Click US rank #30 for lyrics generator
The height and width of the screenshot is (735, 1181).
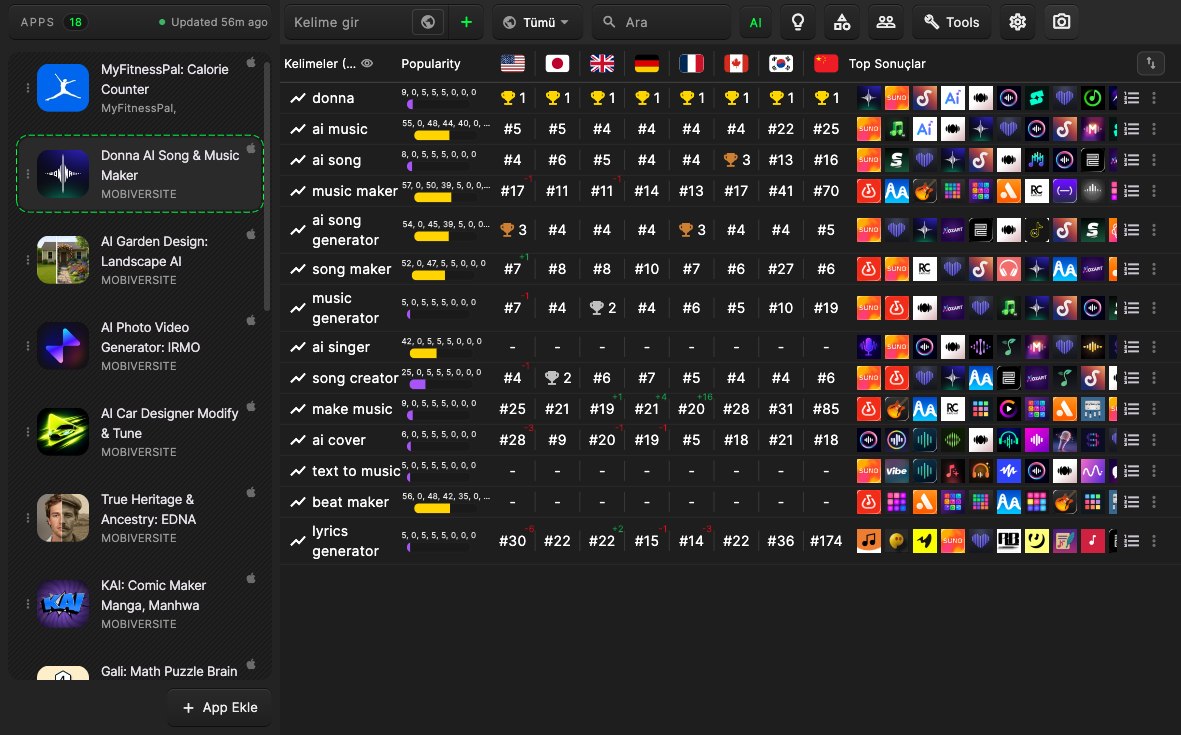pyautogui.click(x=513, y=541)
